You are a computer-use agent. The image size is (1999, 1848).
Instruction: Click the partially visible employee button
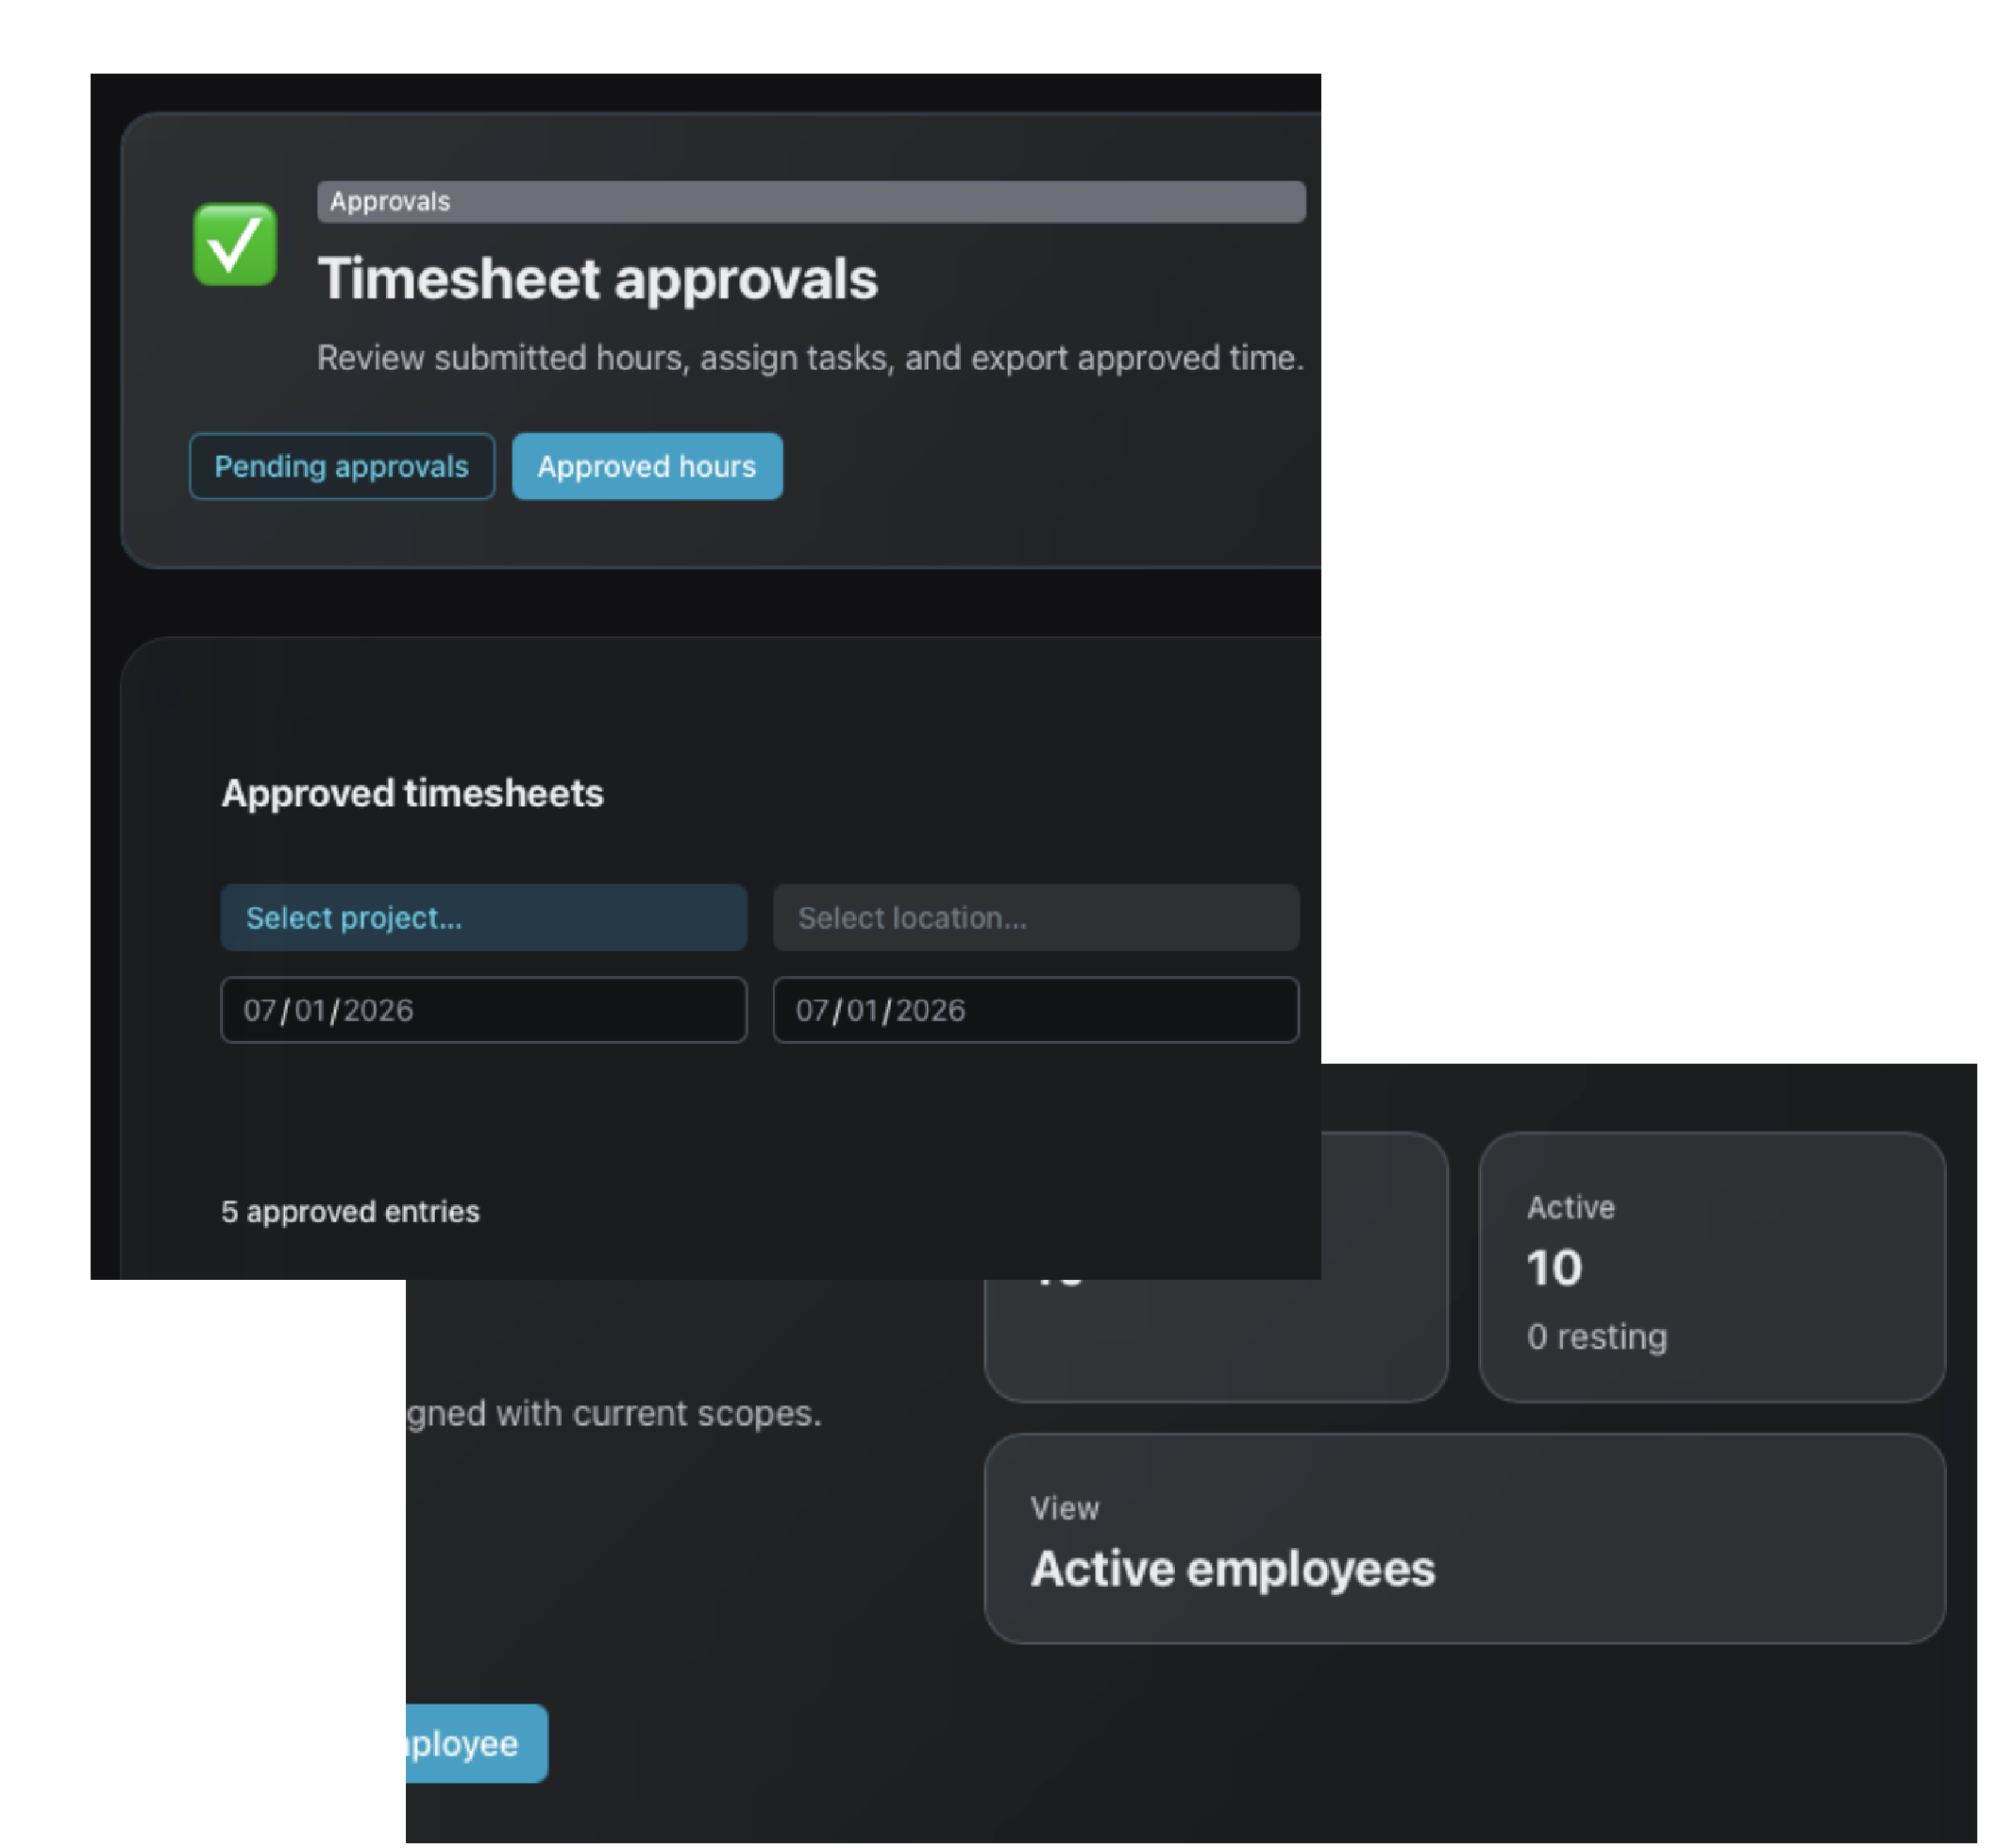(x=476, y=1744)
